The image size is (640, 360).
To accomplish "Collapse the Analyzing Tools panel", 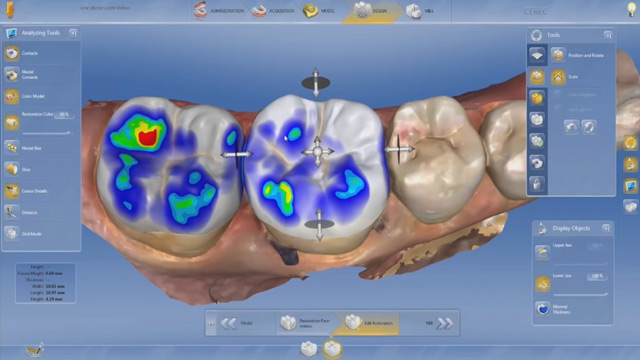I will 73,33.
